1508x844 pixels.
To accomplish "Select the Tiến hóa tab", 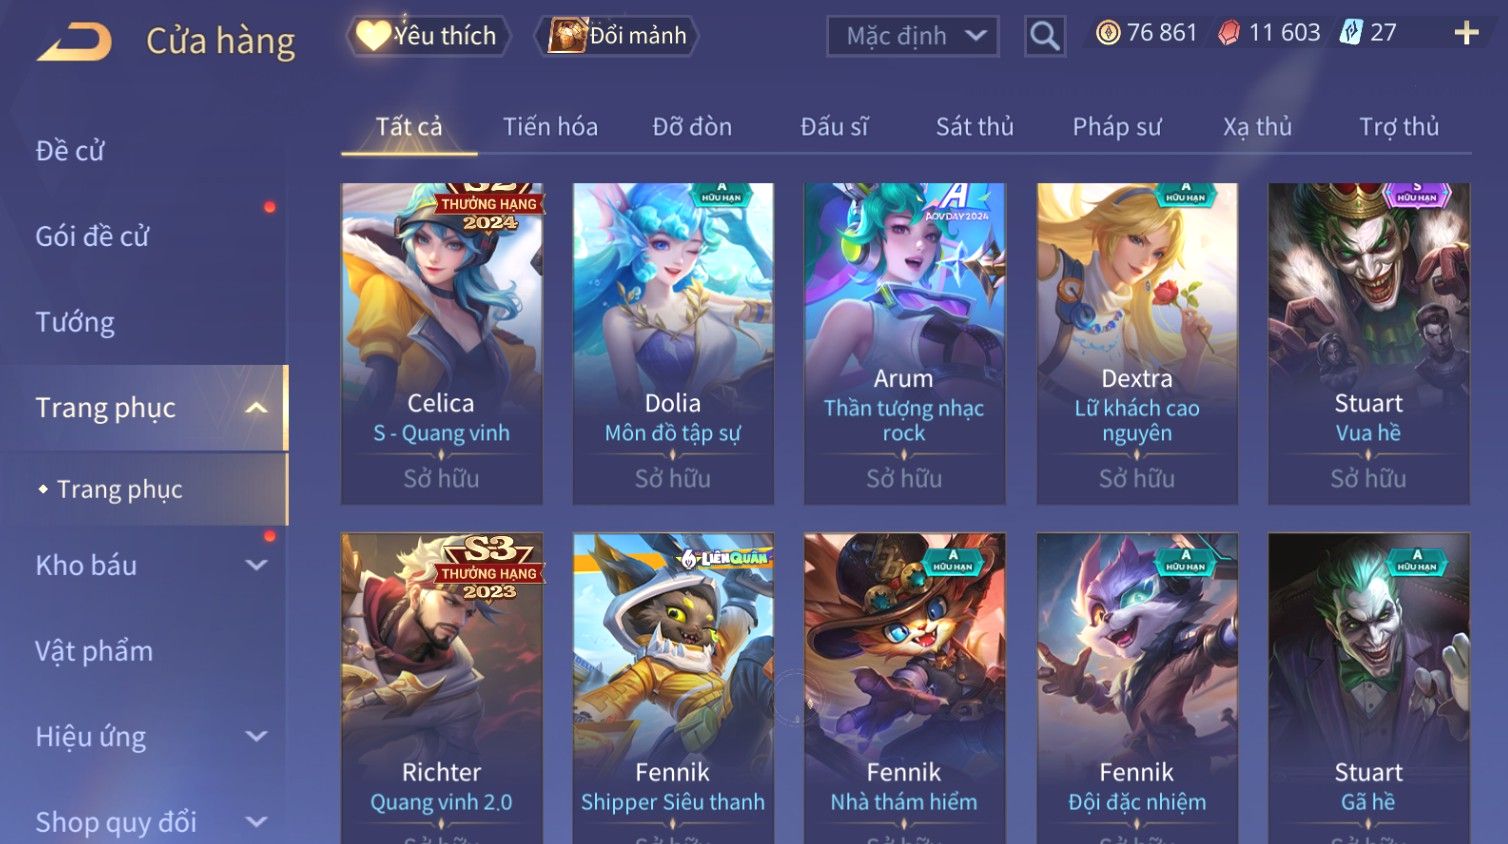I will [550, 127].
